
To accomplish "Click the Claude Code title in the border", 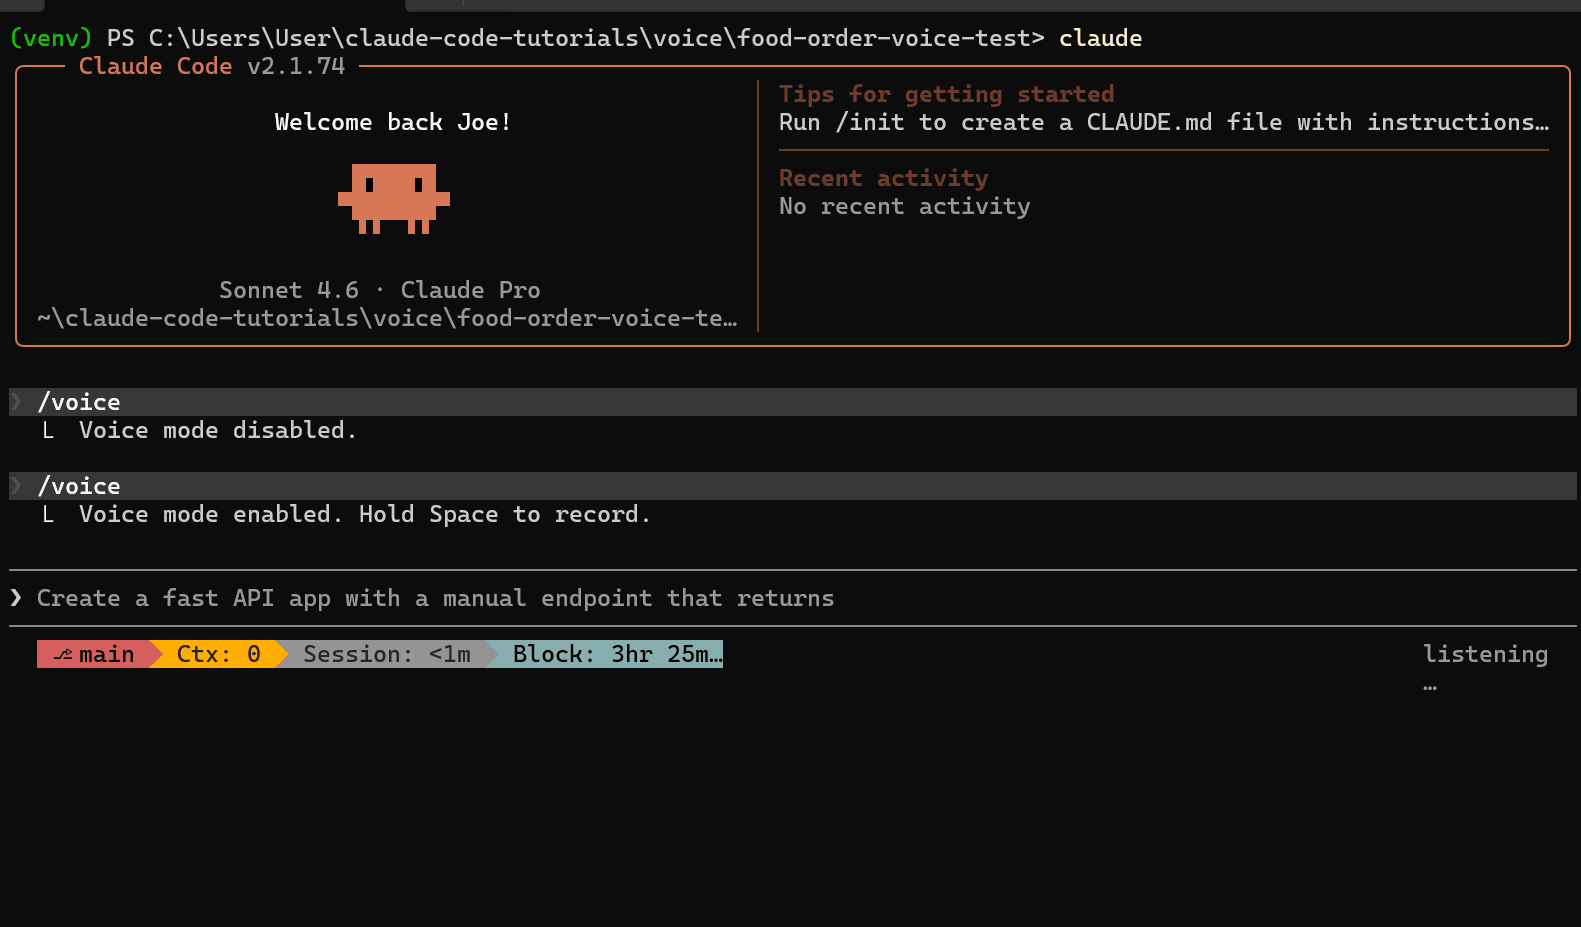I will (155, 67).
